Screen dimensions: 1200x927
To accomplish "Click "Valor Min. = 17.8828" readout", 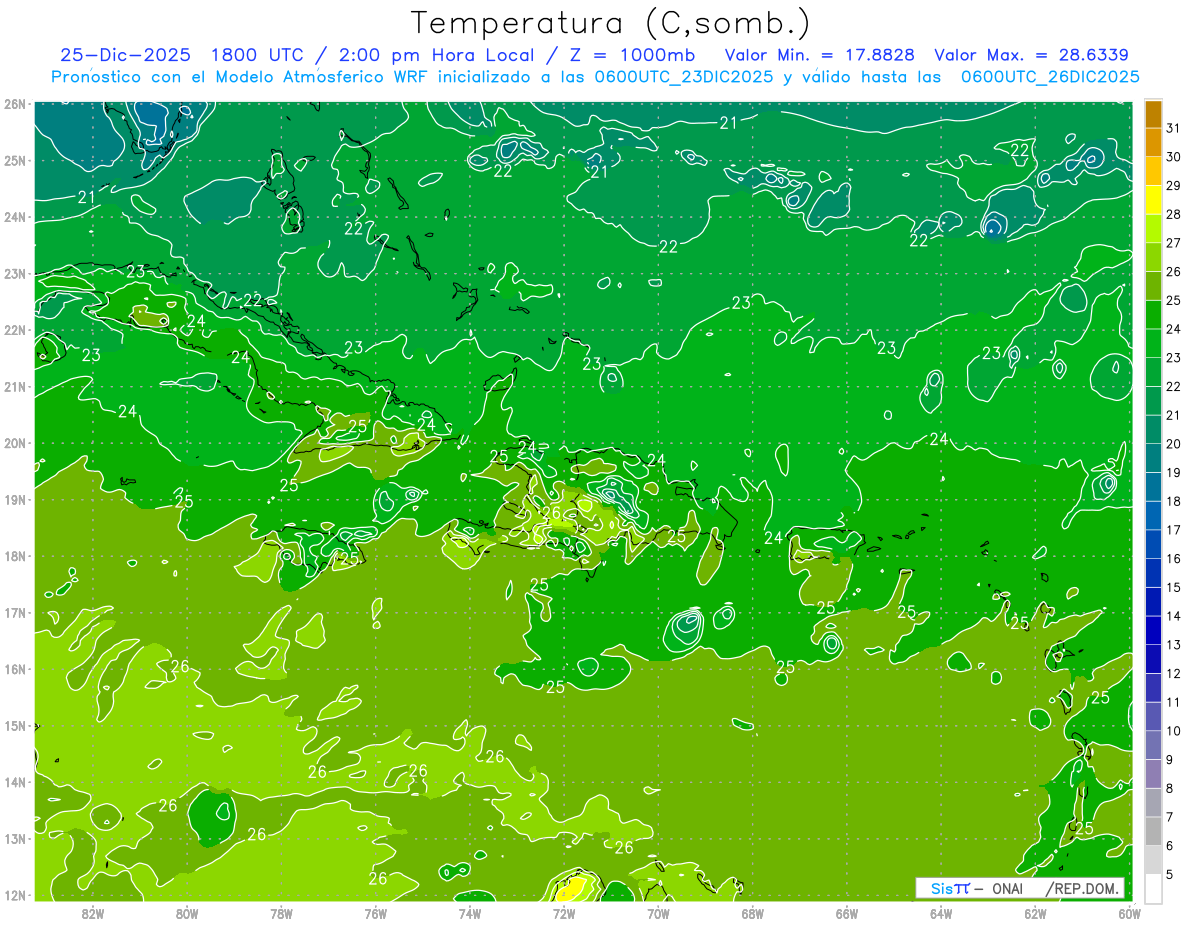I will point(818,56).
